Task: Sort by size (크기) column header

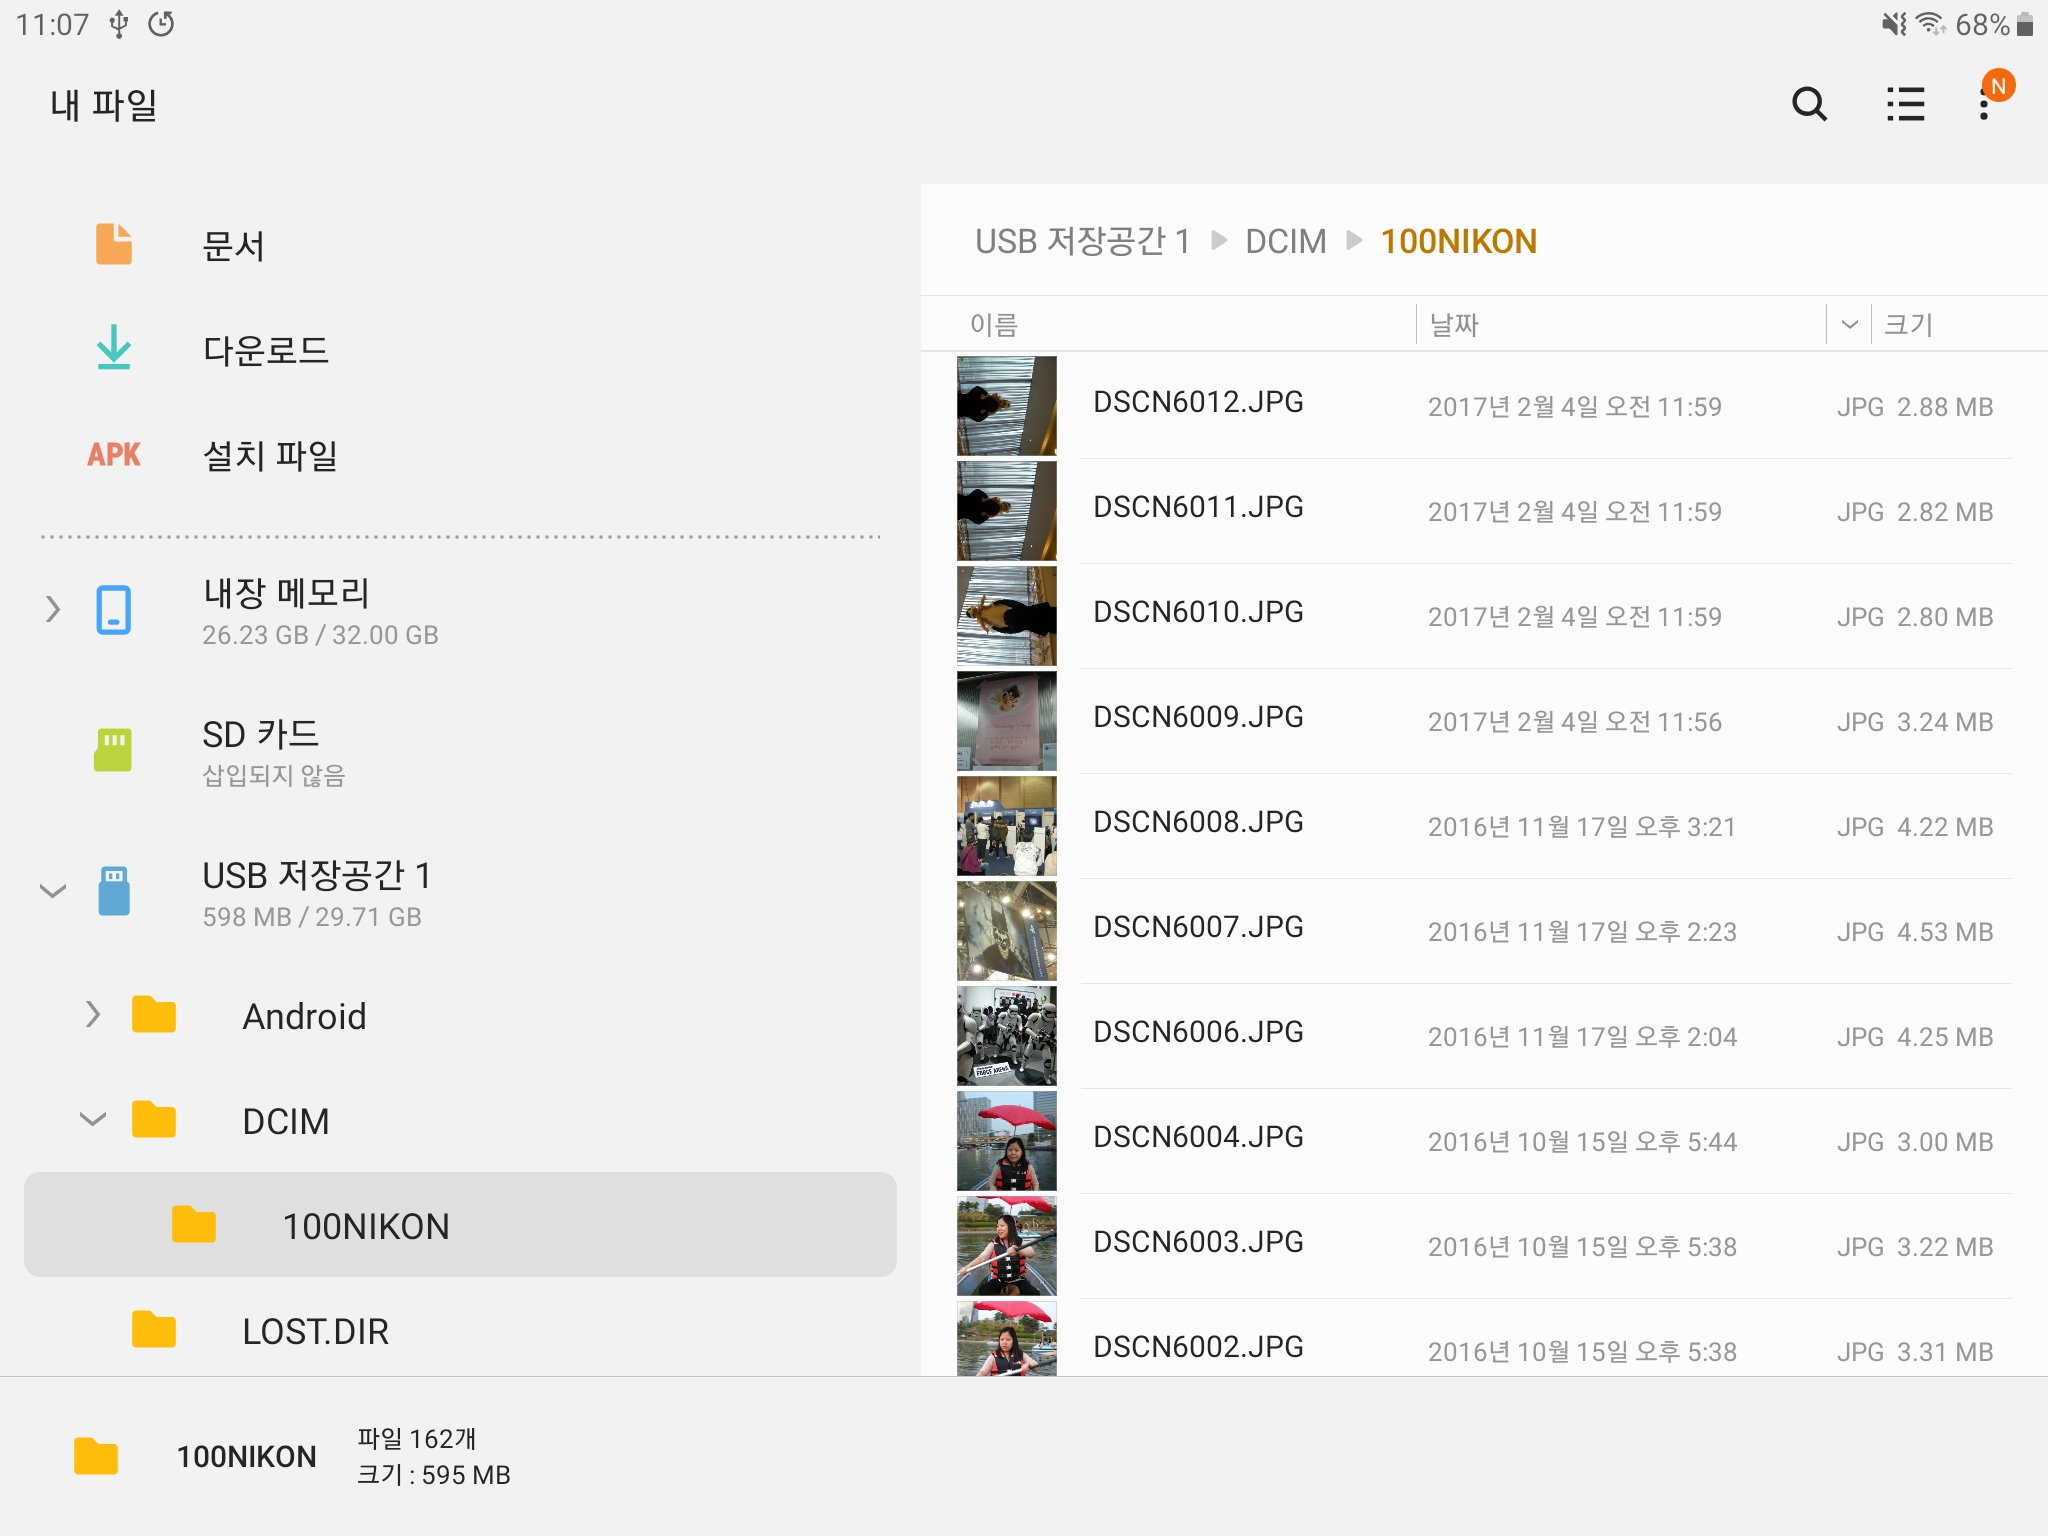Action: click(1908, 324)
